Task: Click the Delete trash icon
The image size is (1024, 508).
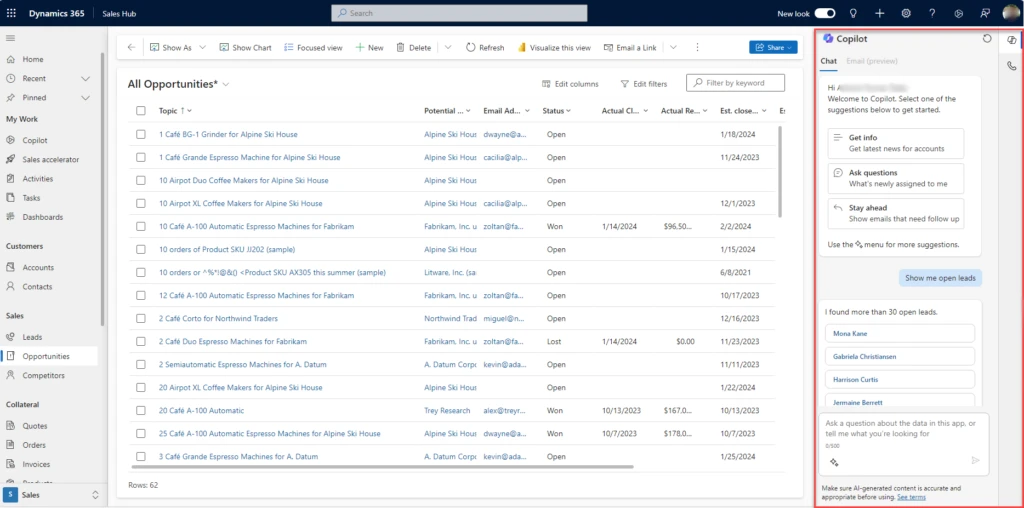Action: point(401,47)
